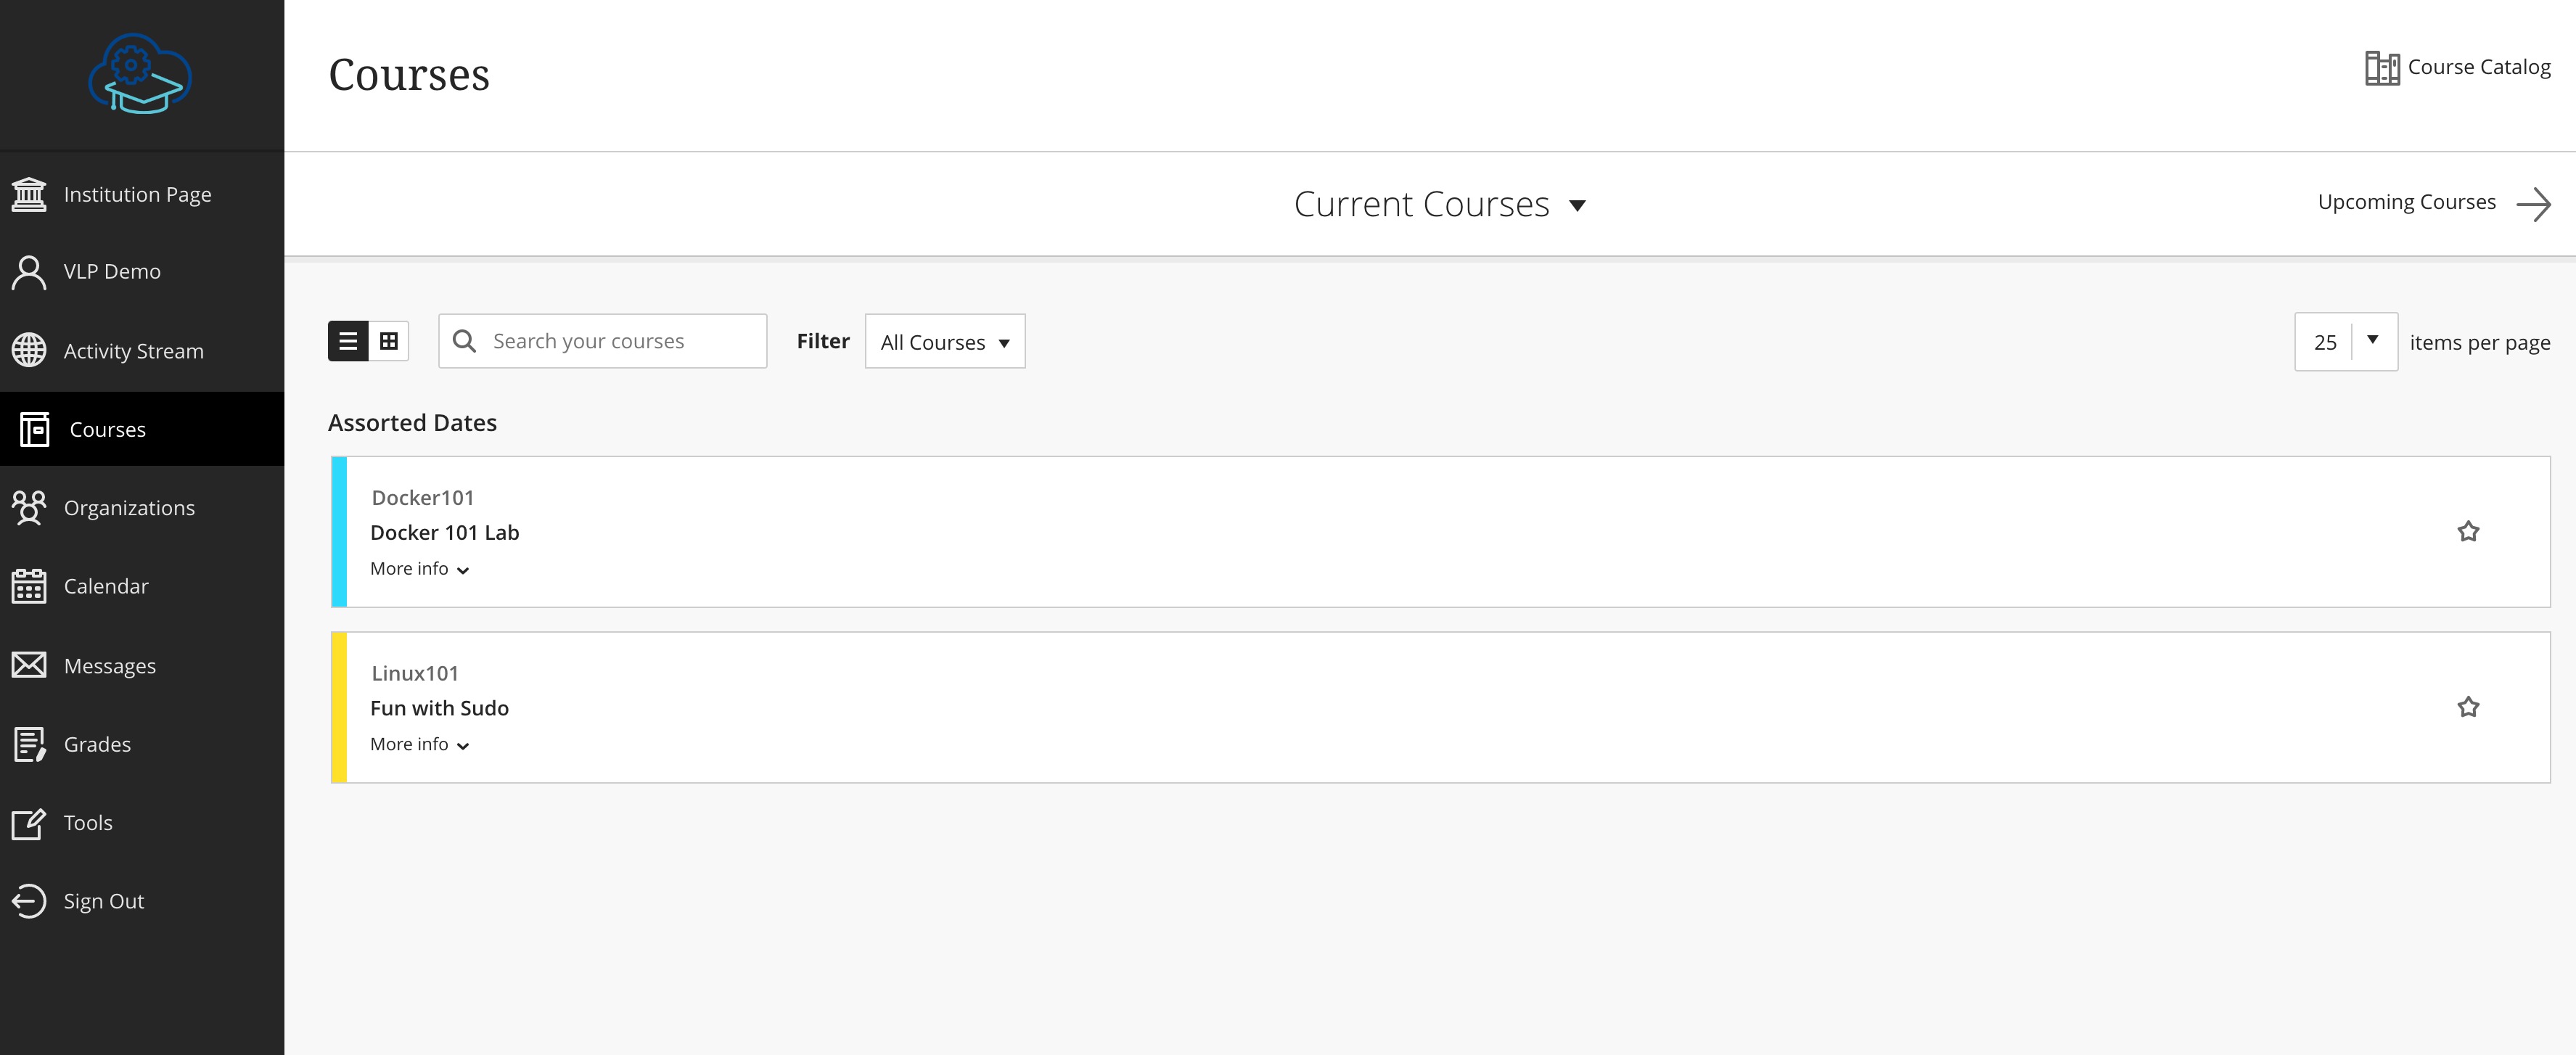Click the Institution Page building icon
Image resolution: width=2576 pixels, height=1055 pixels.
[29, 194]
